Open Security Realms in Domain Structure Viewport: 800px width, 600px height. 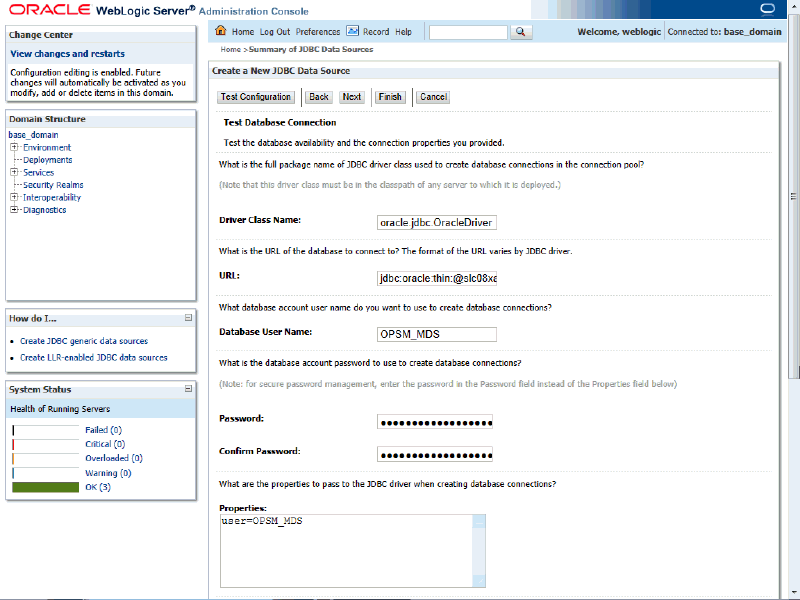click(53, 185)
